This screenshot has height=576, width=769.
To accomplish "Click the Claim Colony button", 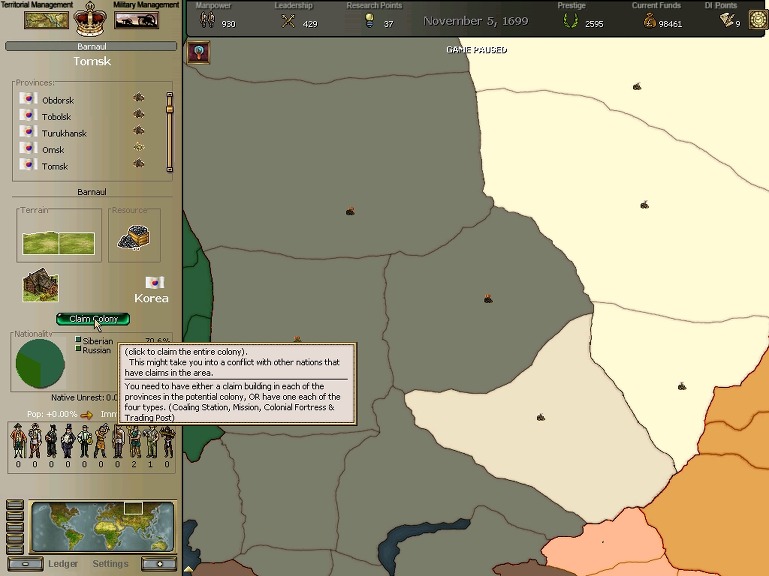I will pyautogui.click(x=93, y=319).
